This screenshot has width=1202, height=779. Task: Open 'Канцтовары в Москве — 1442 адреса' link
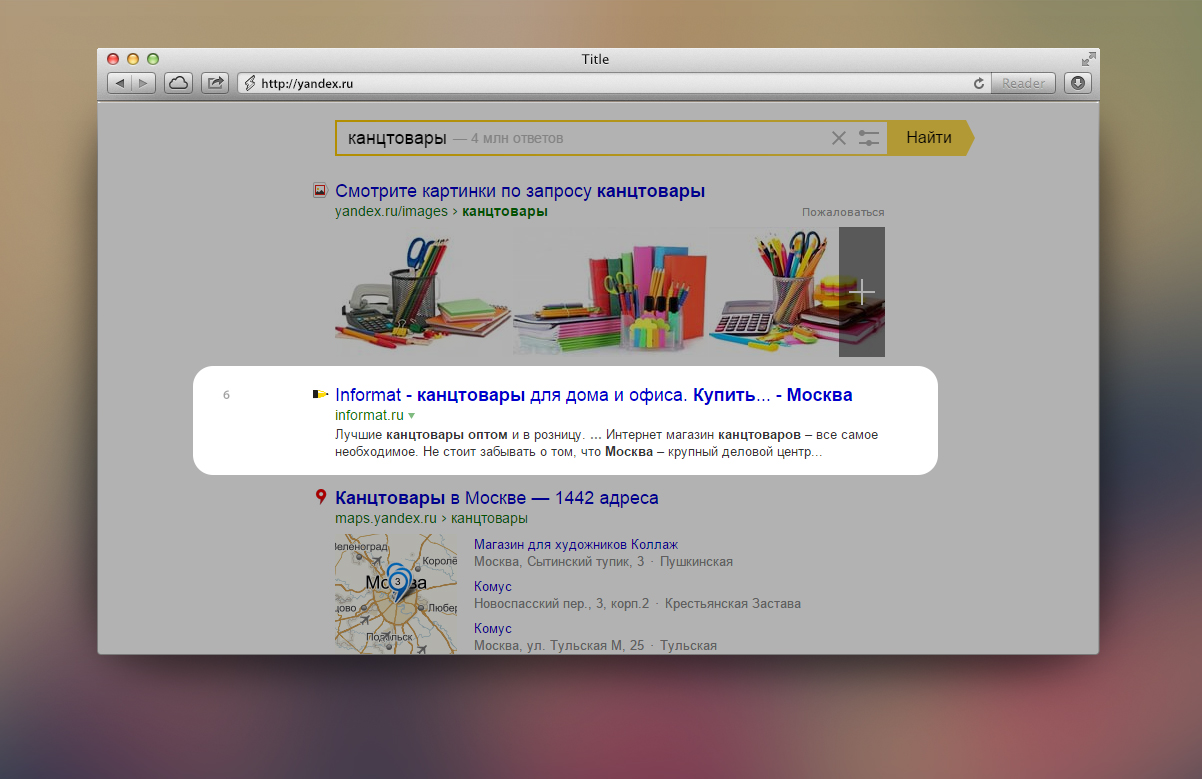(497, 498)
